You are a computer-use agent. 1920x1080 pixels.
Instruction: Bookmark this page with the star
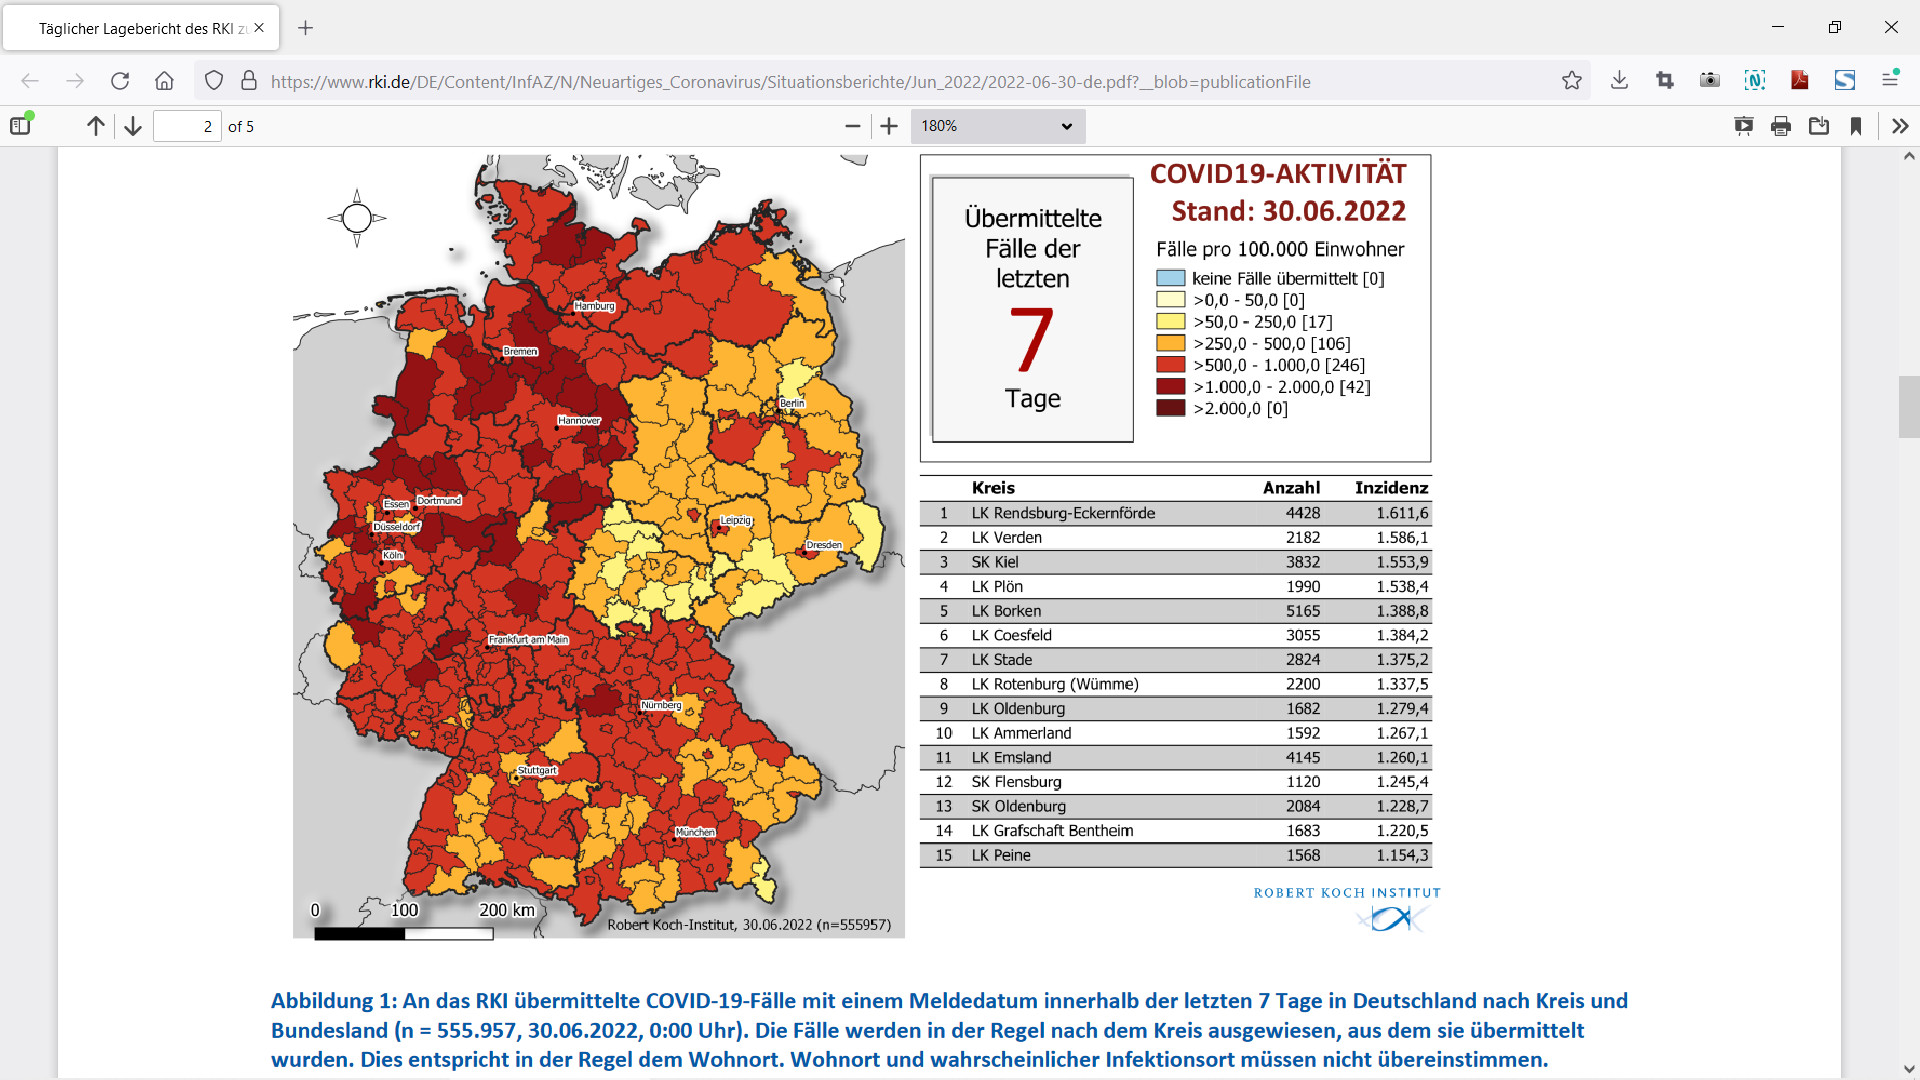click(1572, 81)
